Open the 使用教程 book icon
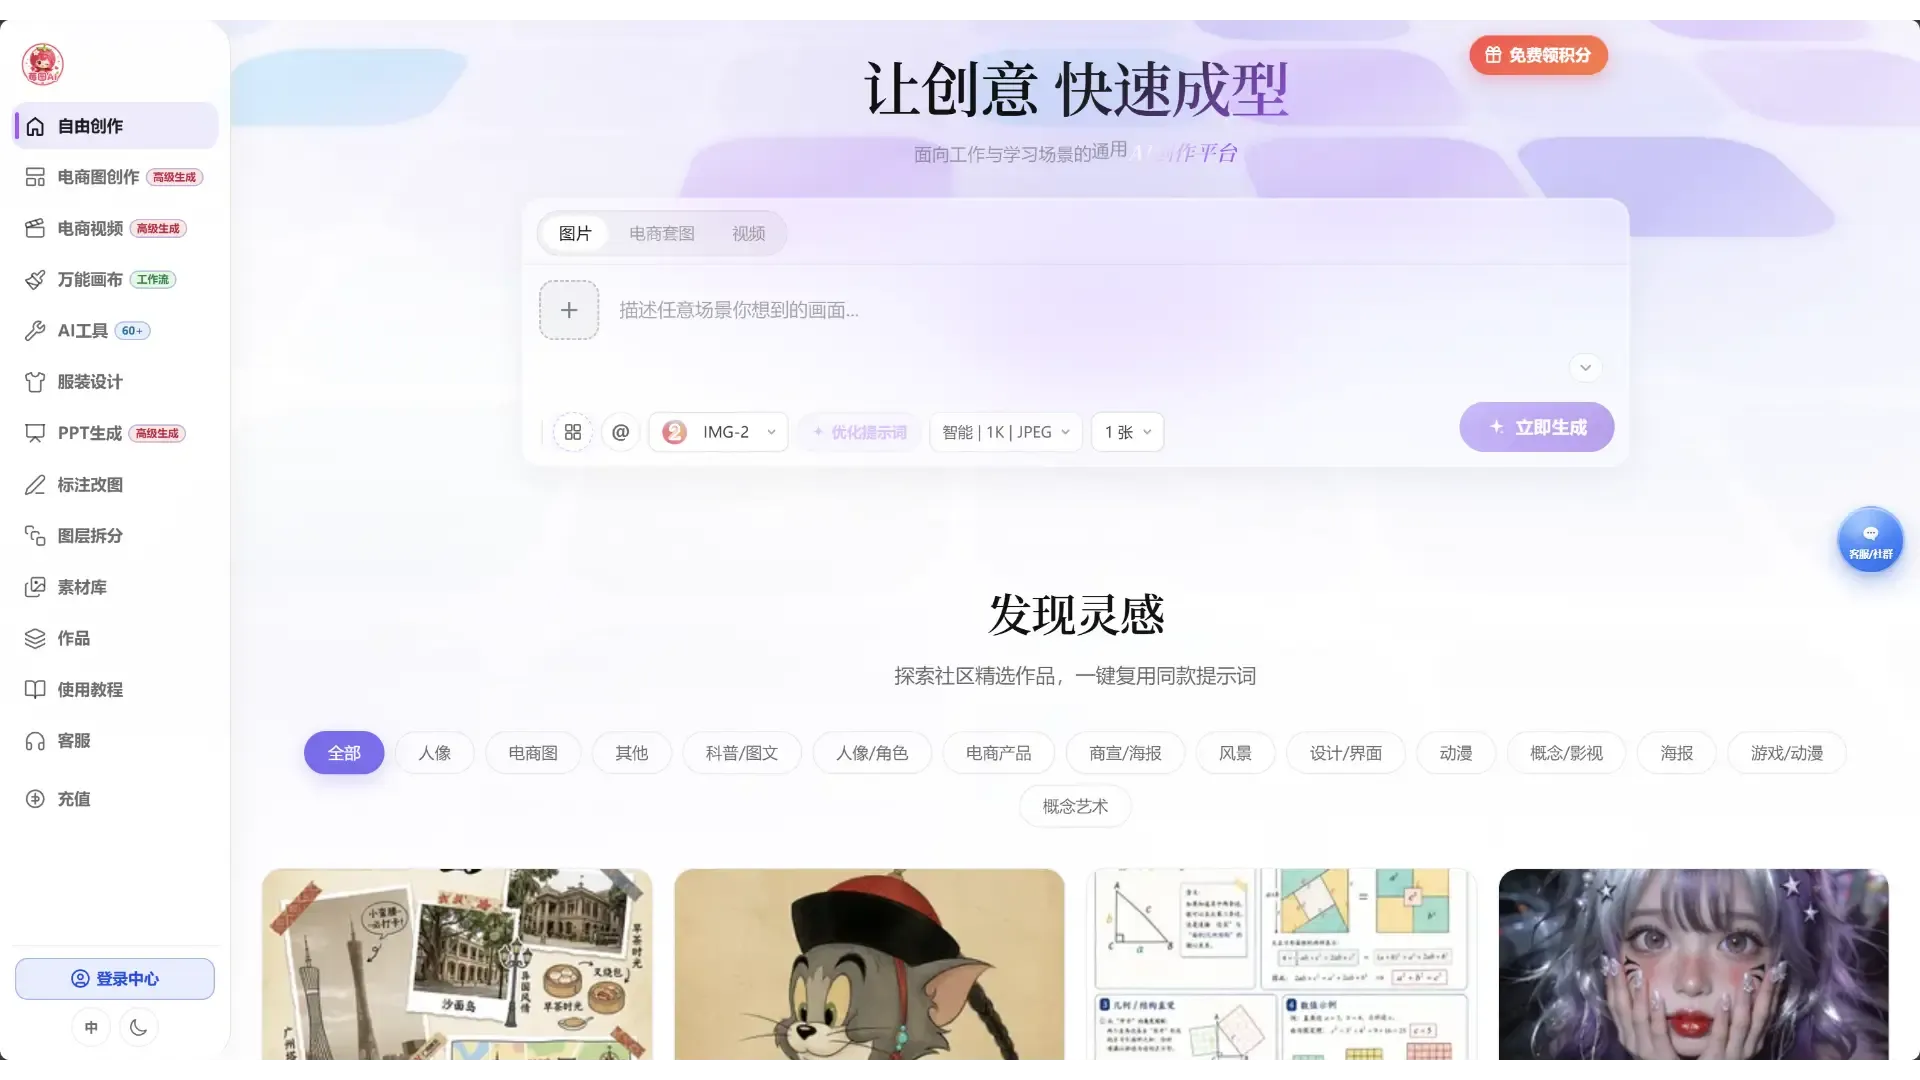Image resolution: width=1920 pixels, height=1080 pixels. tap(35, 690)
